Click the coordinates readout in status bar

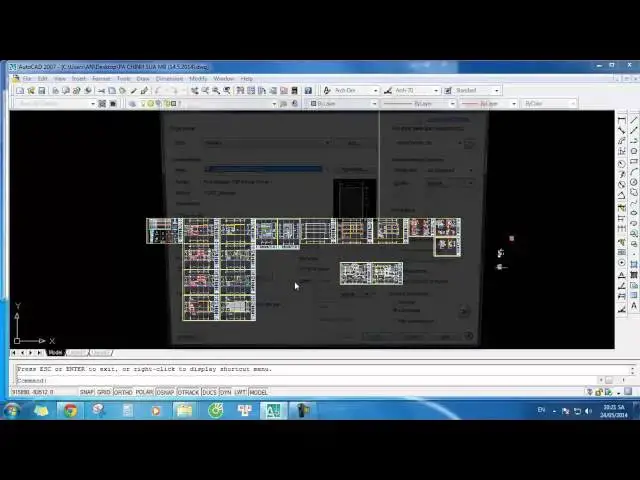tap(33, 392)
